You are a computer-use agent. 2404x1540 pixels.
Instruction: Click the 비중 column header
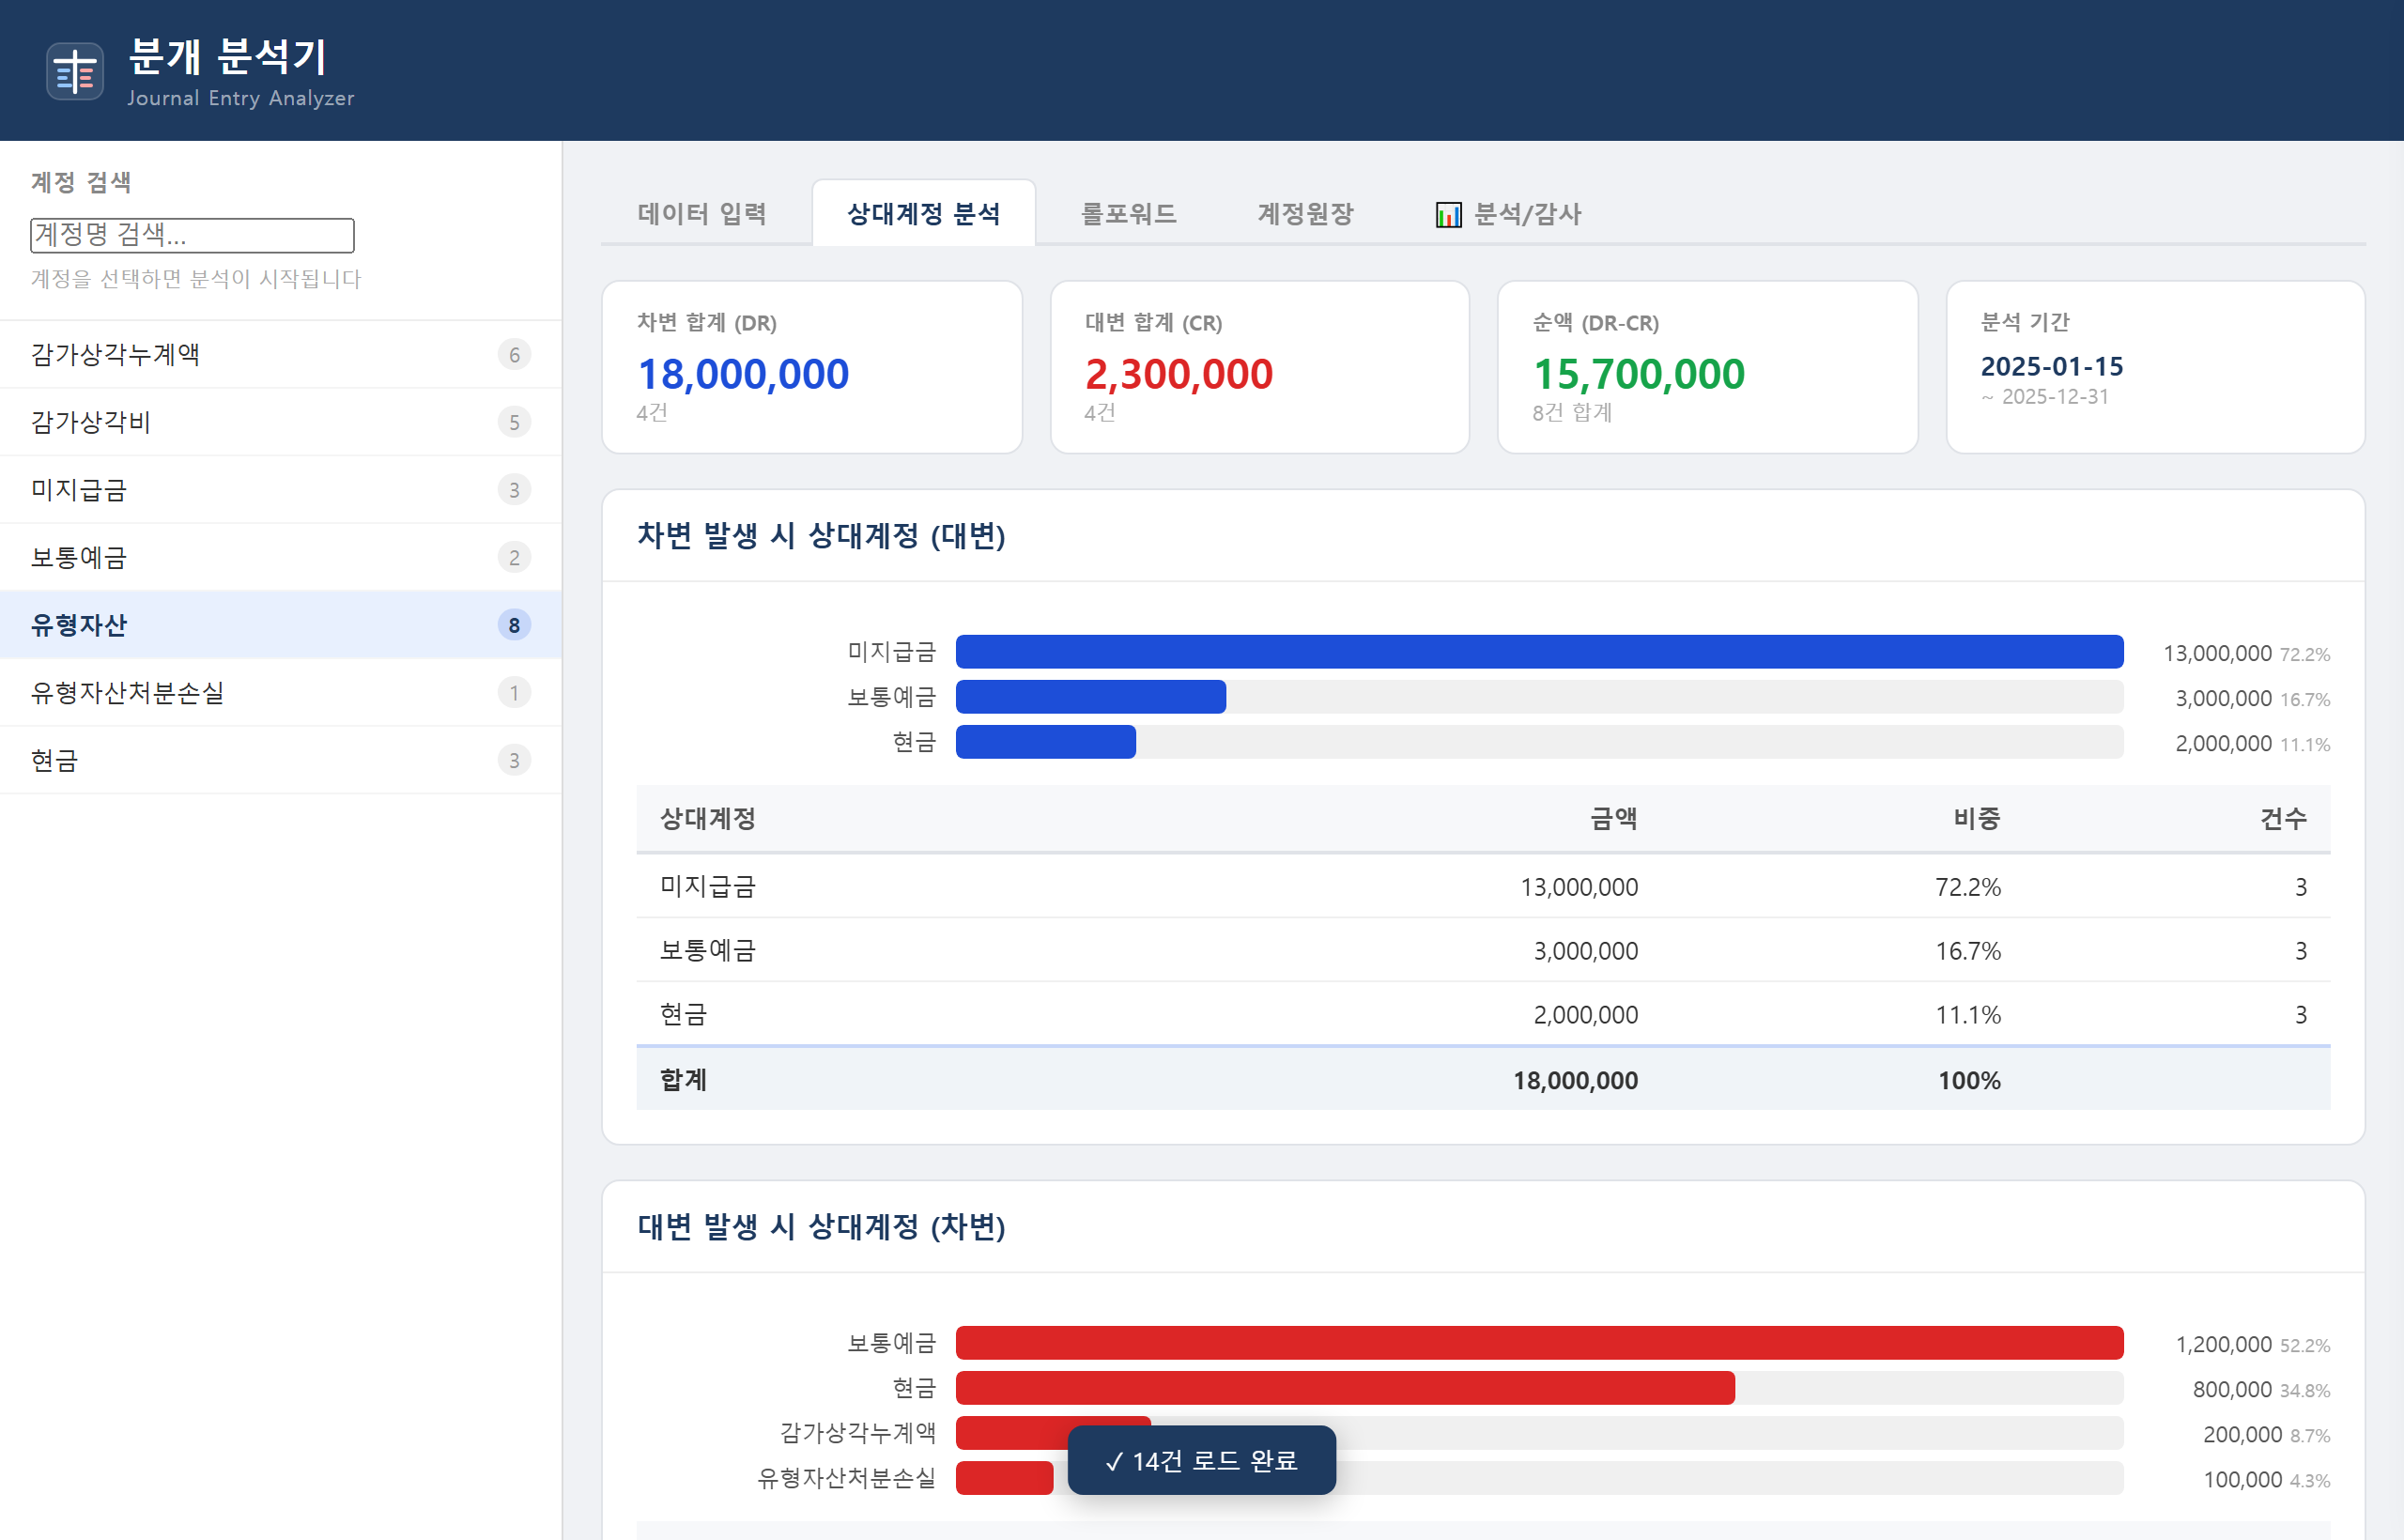tap(1977, 819)
